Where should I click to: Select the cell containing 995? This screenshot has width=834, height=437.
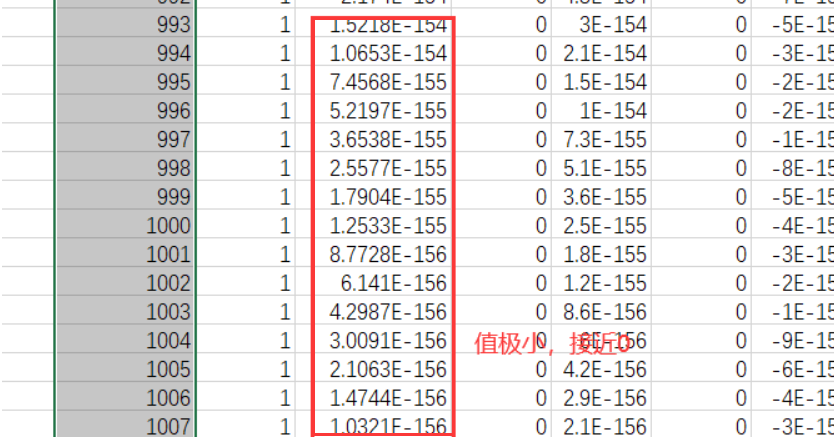pos(126,82)
